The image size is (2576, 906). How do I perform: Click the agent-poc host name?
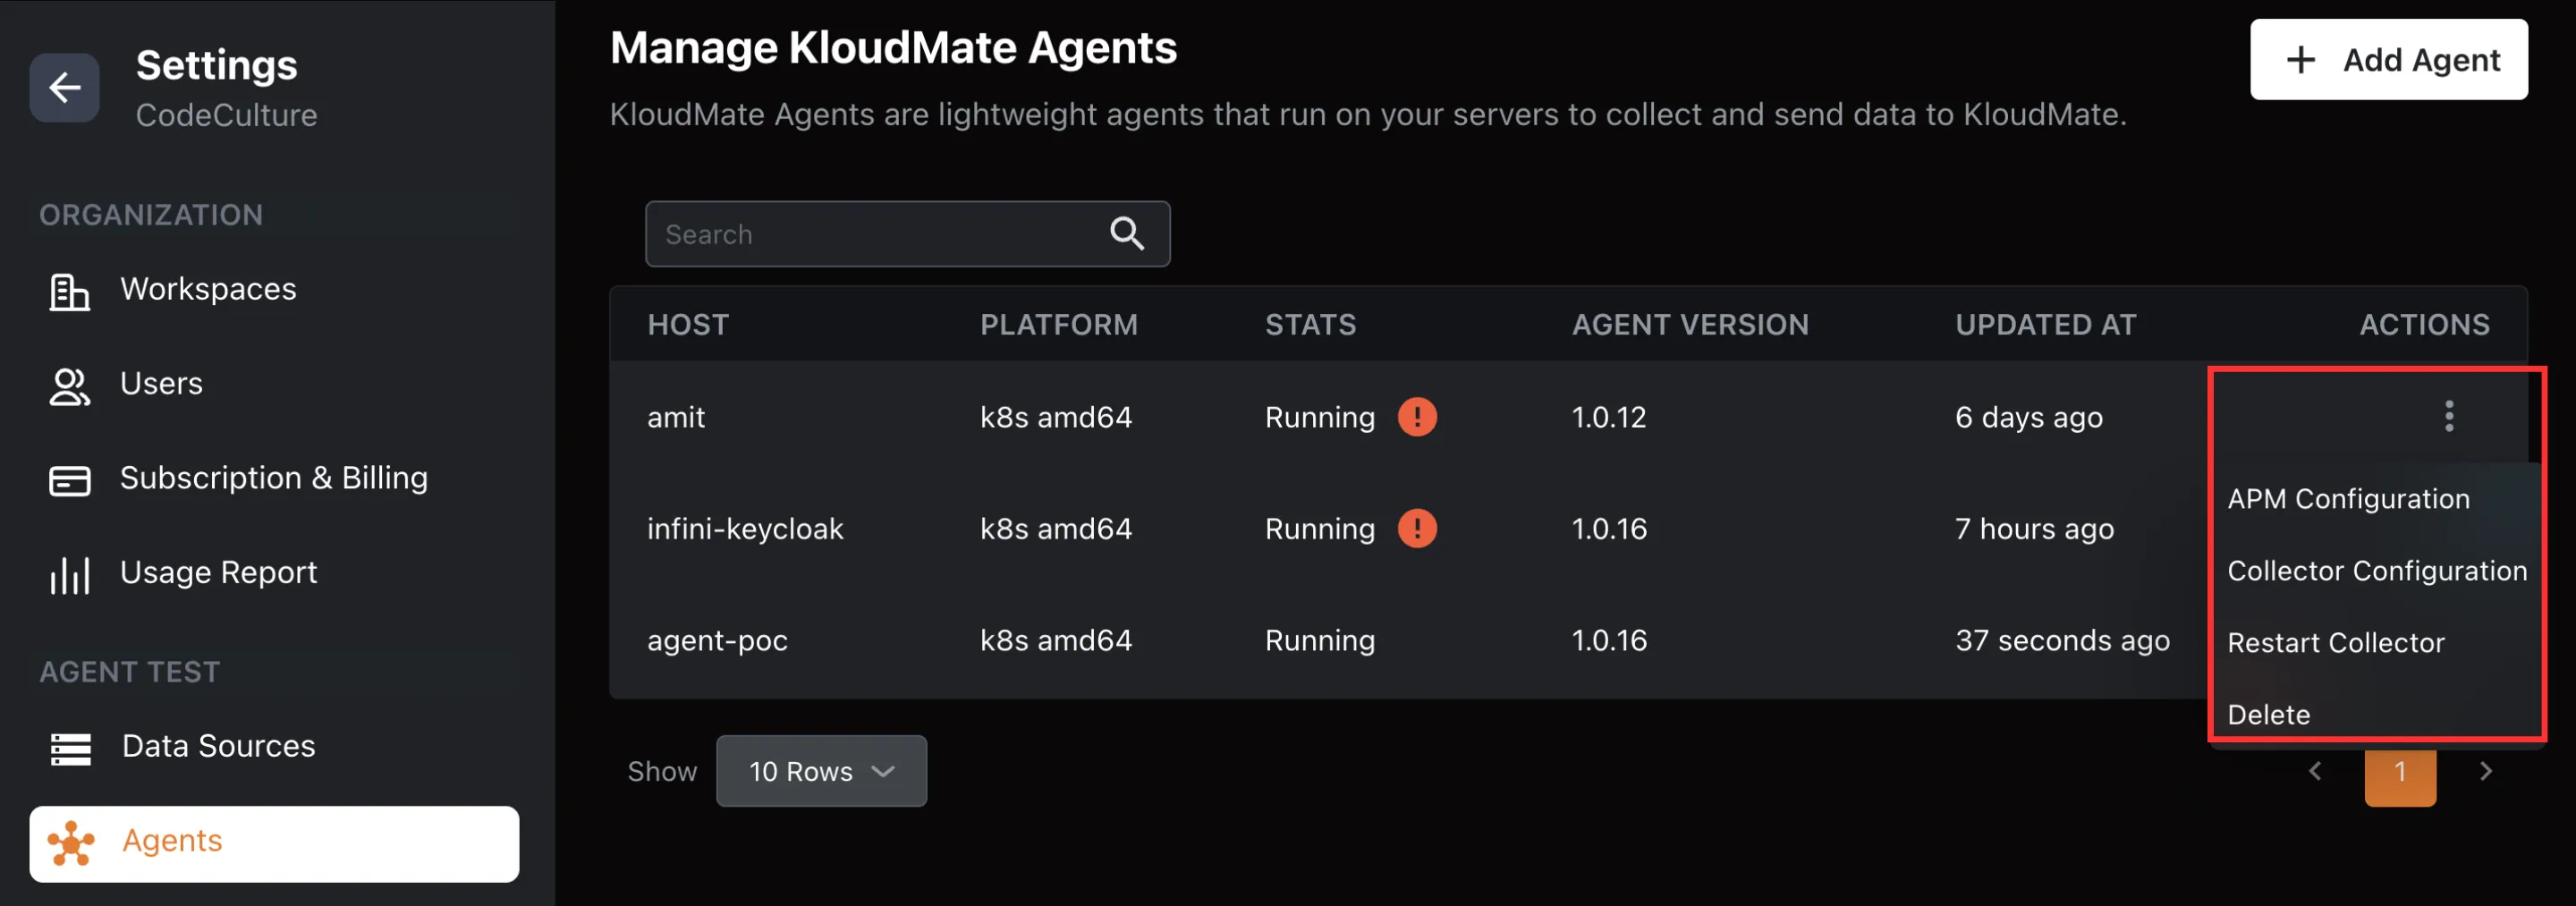click(x=717, y=640)
